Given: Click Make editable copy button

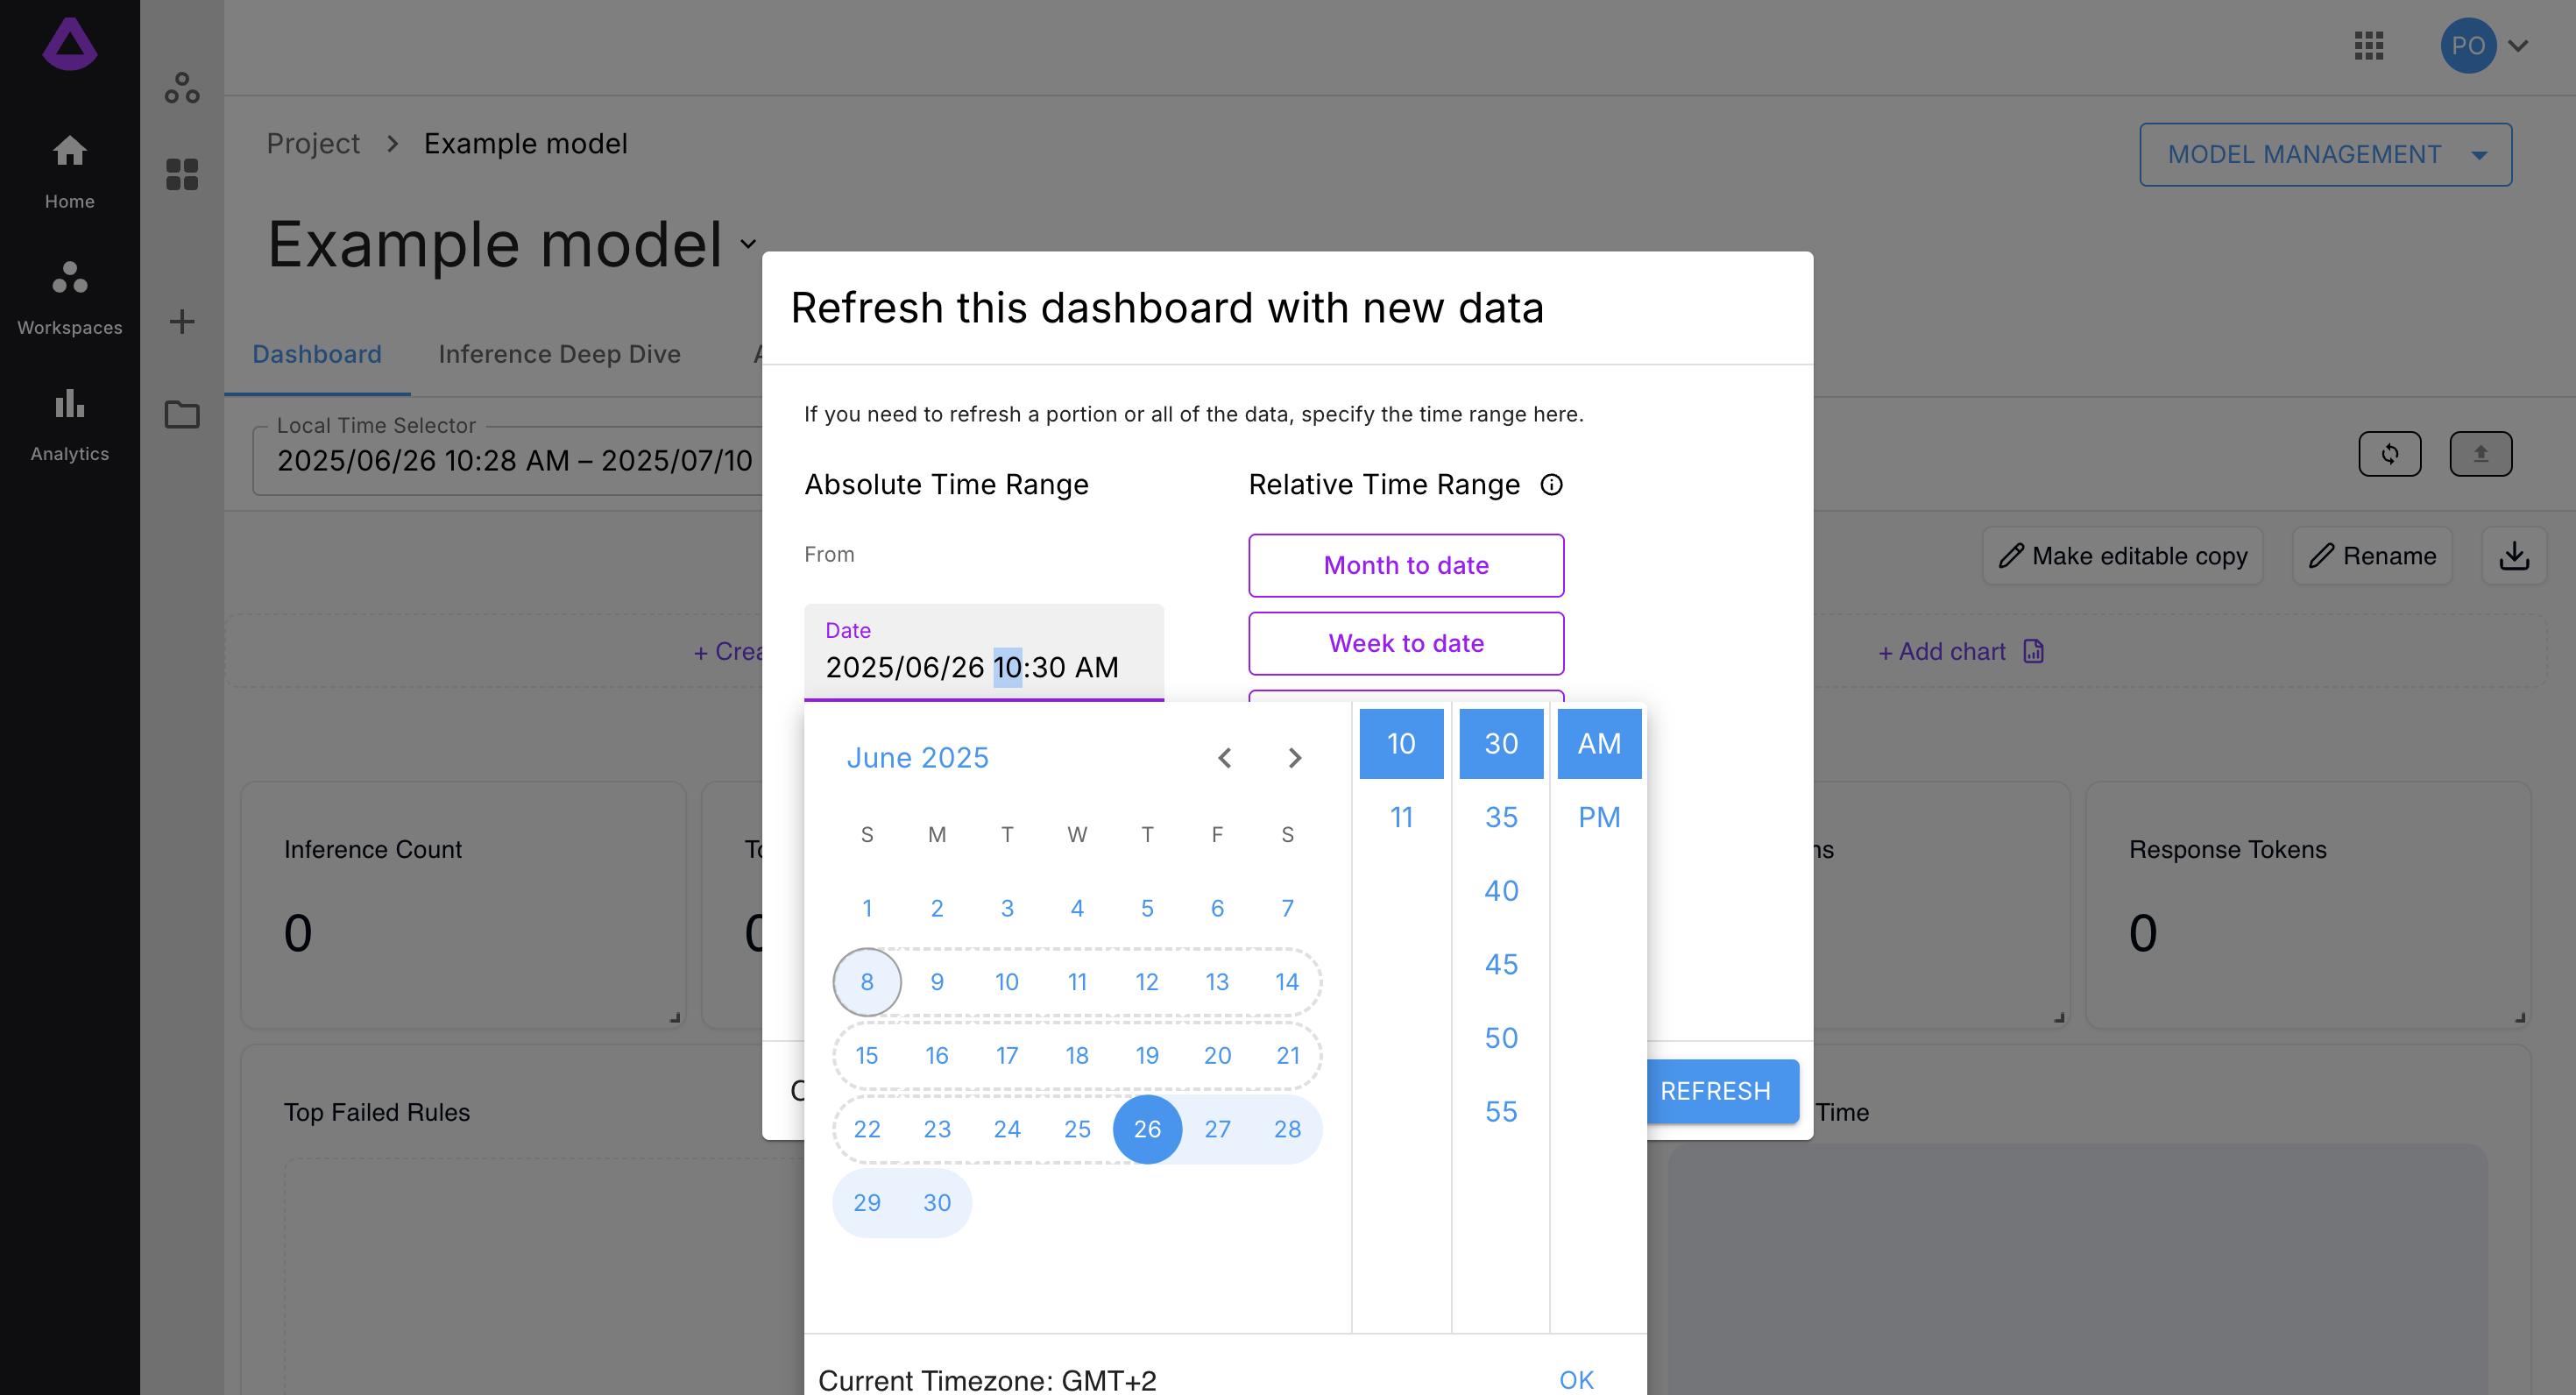Looking at the screenshot, I should coord(2122,556).
